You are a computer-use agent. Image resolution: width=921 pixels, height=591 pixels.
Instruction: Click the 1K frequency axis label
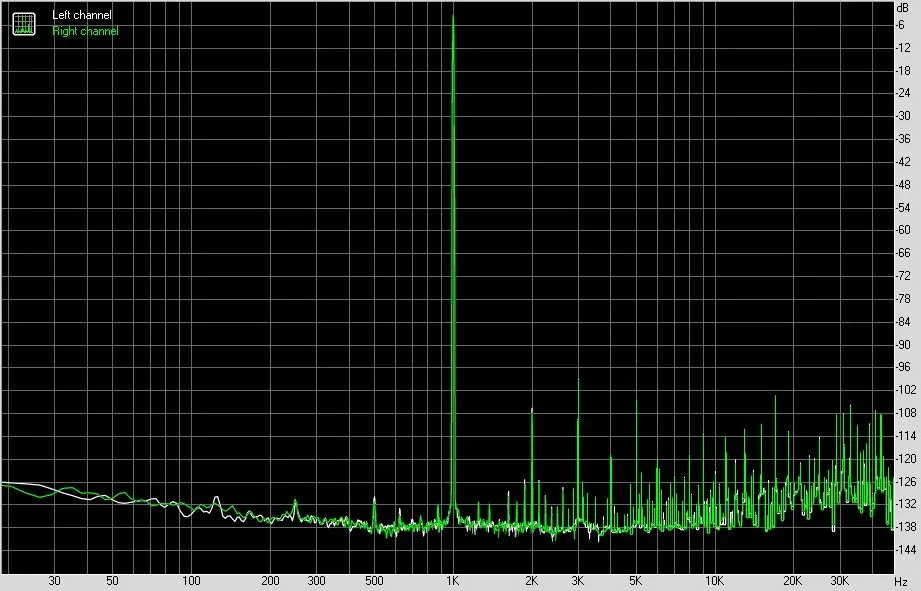(x=452, y=581)
